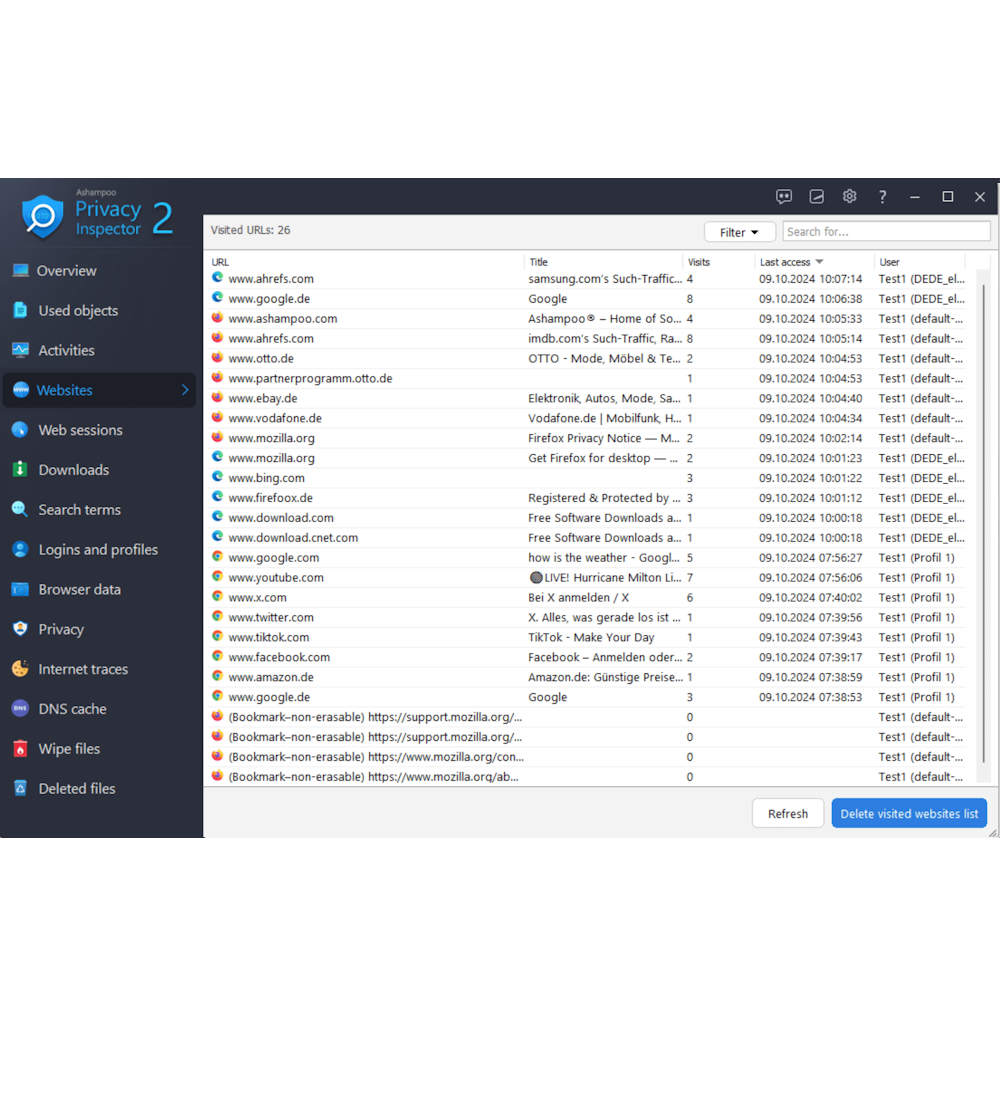Viewport: 1000px width, 1100px height.
Task: Click the DNS cache sidebar icon
Action: pos(20,709)
